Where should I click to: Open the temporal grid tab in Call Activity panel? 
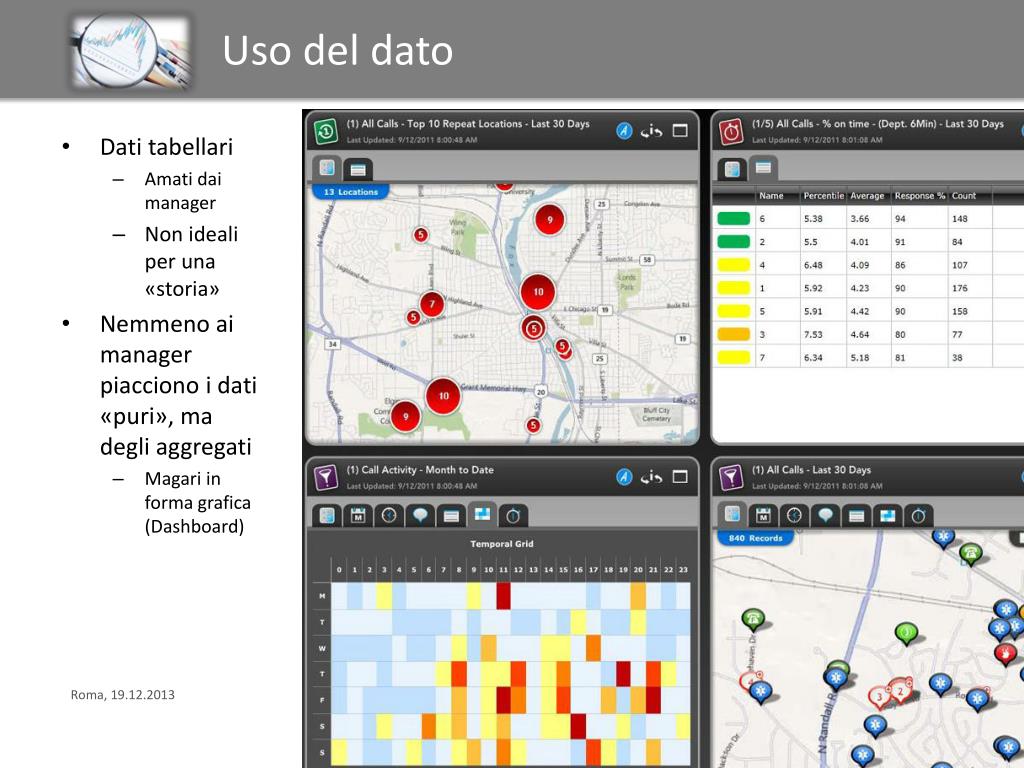pos(482,515)
